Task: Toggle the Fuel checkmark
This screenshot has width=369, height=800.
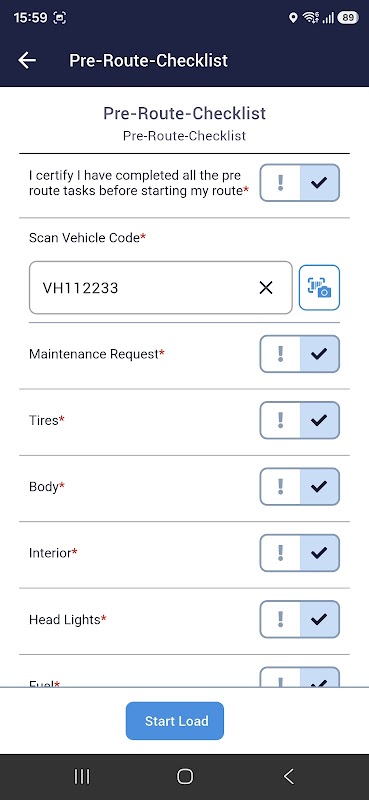Action: pyautogui.click(x=319, y=677)
